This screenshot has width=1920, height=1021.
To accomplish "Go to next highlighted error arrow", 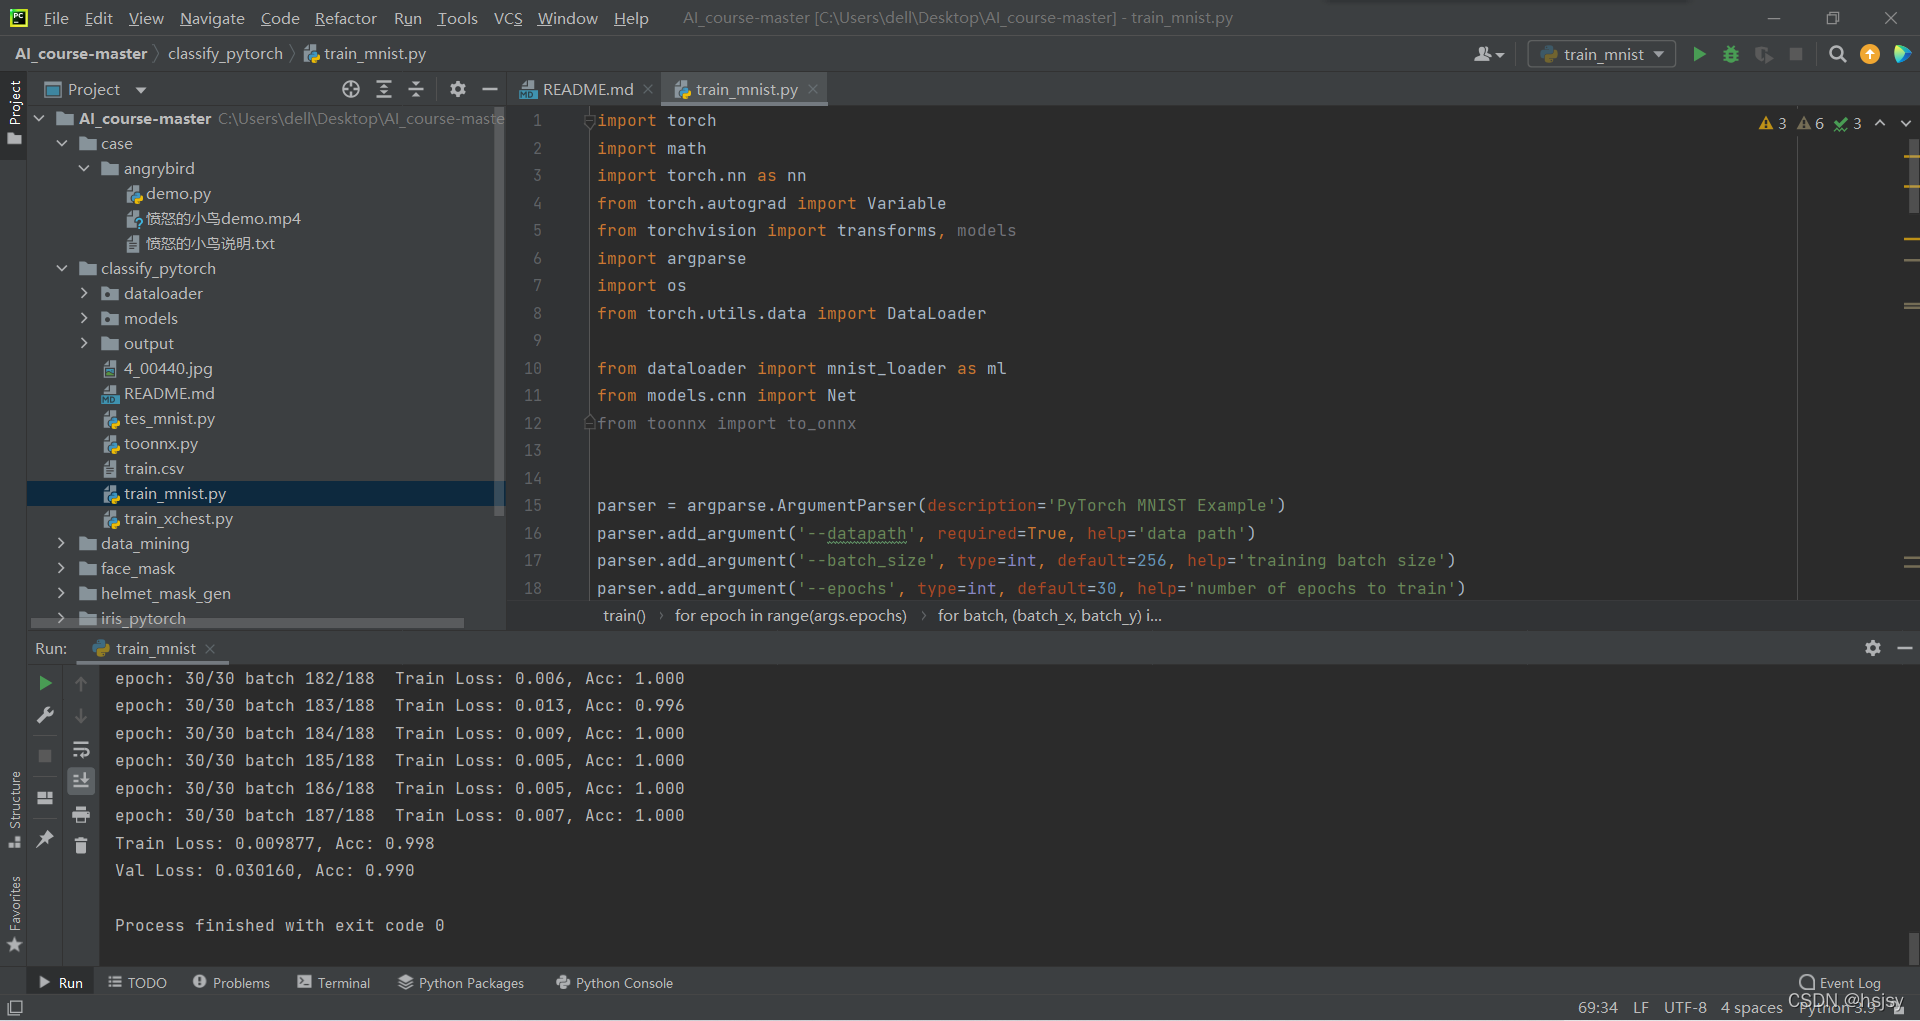I will [x=1906, y=123].
